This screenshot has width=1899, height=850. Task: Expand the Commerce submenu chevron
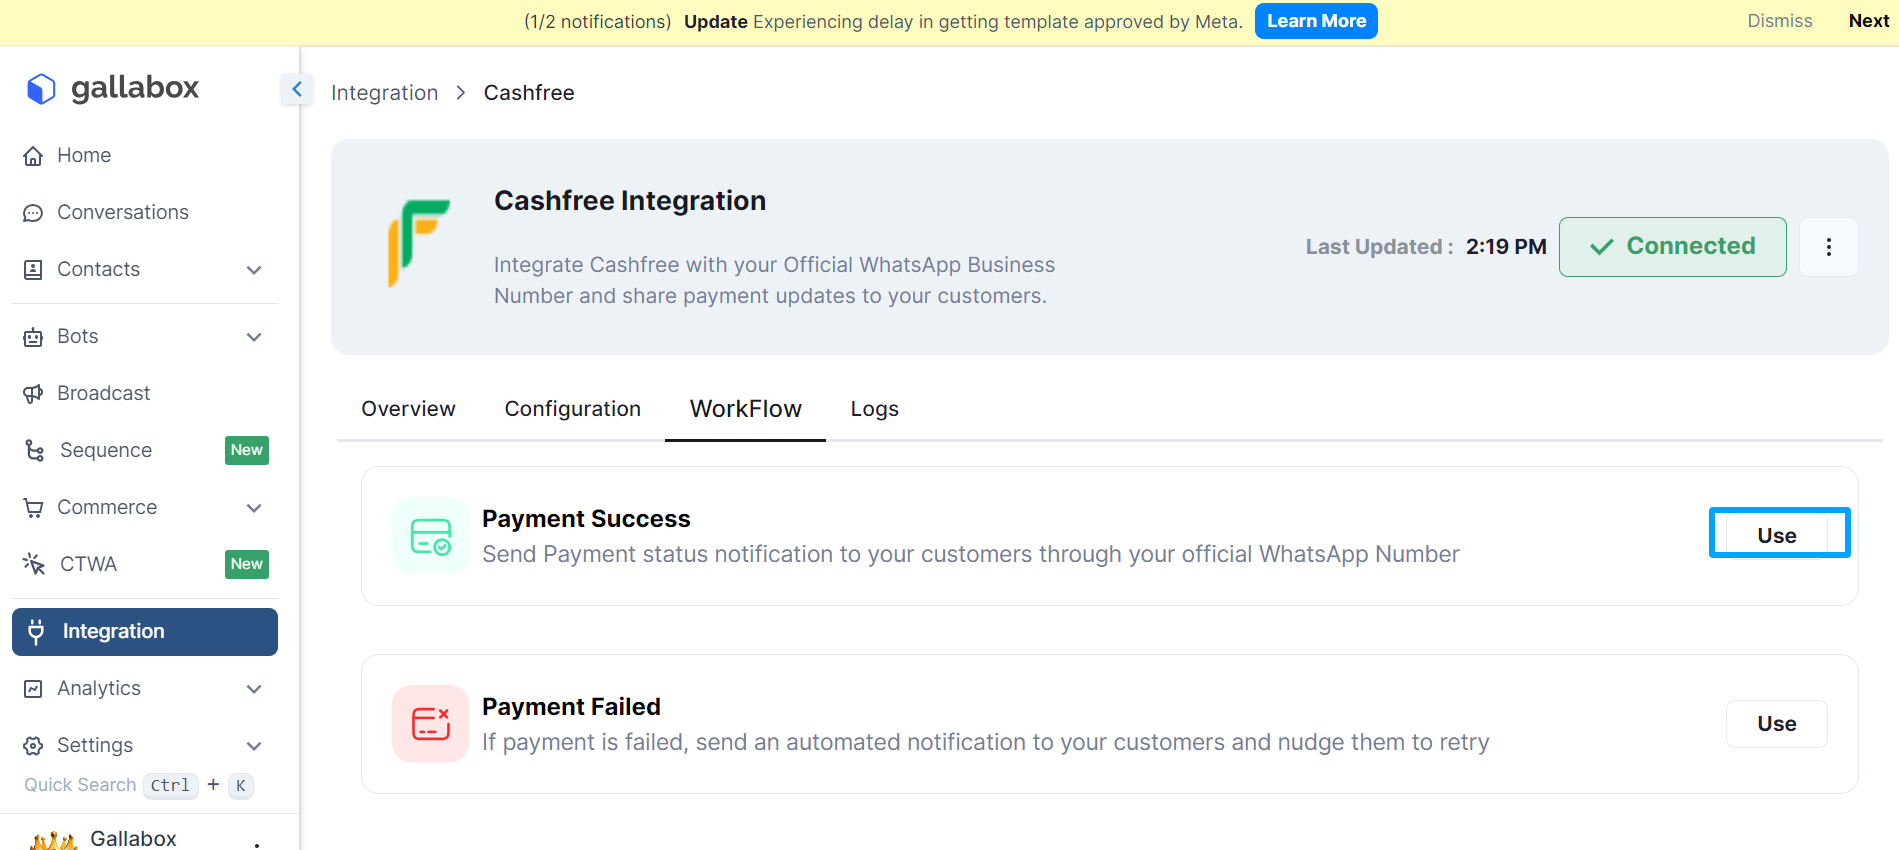[254, 508]
